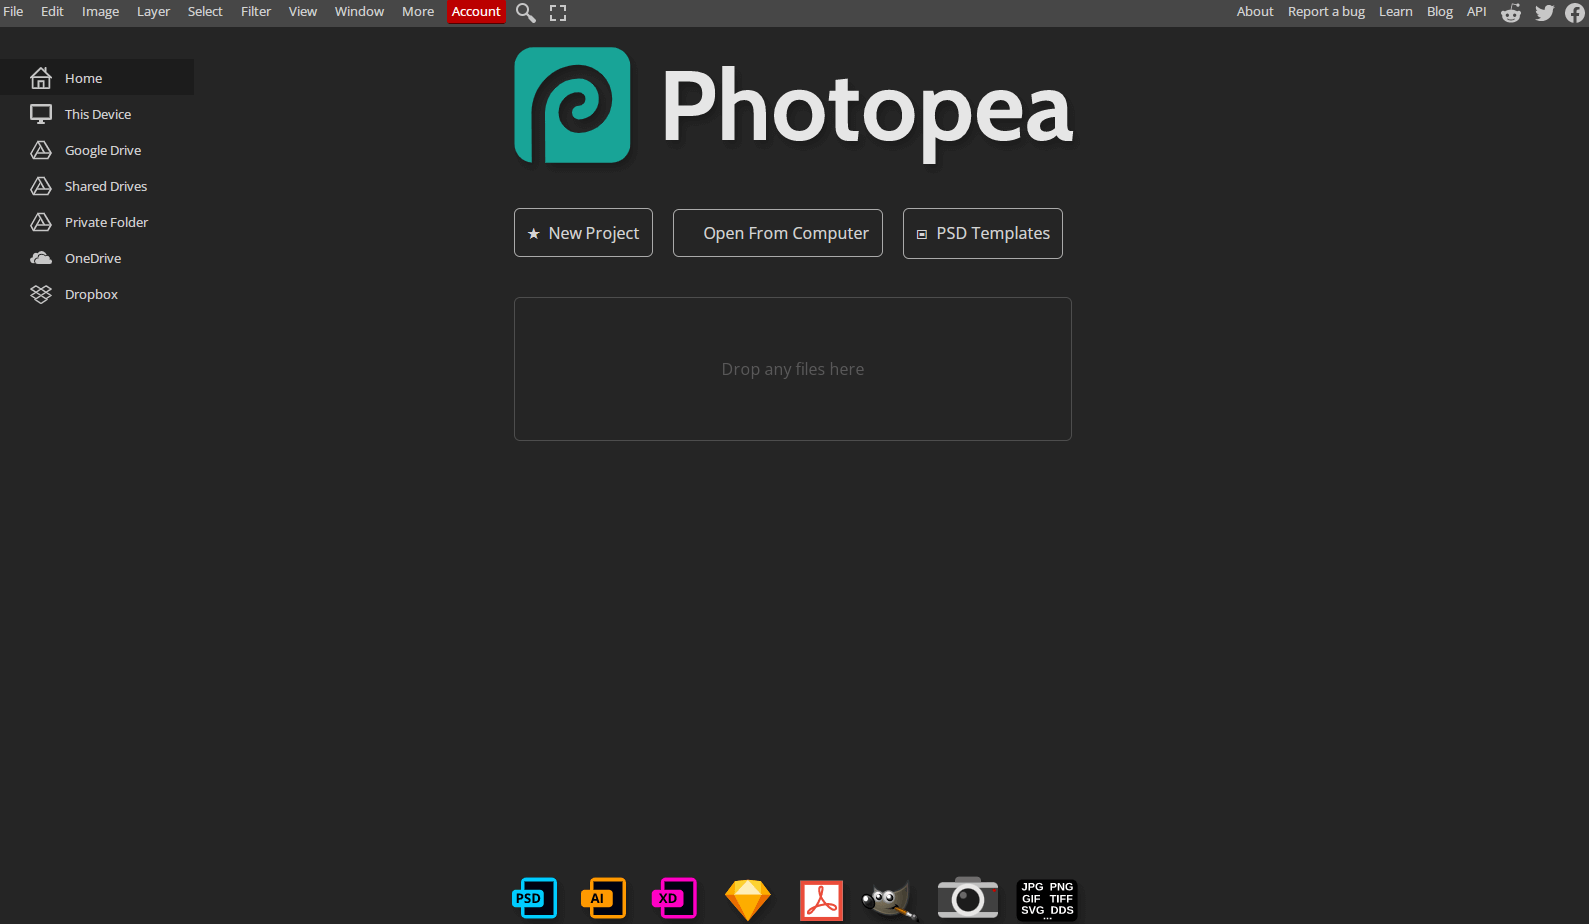This screenshot has height=924, width=1589.
Task: Click the Google Drive triangle icon
Action: [x=41, y=150]
